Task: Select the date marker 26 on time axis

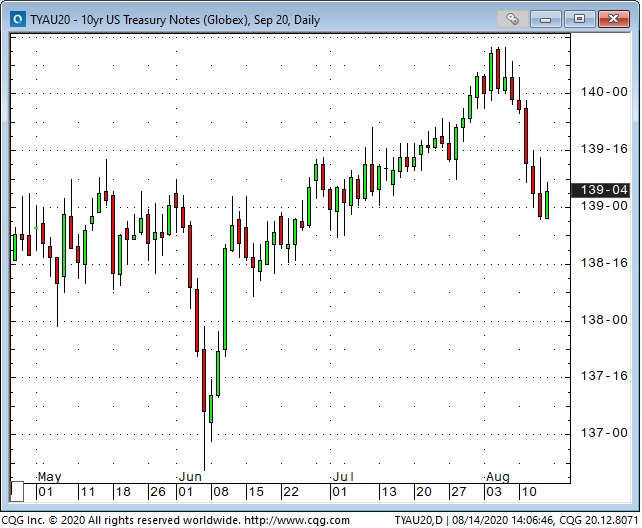Action: pyautogui.click(x=158, y=492)
